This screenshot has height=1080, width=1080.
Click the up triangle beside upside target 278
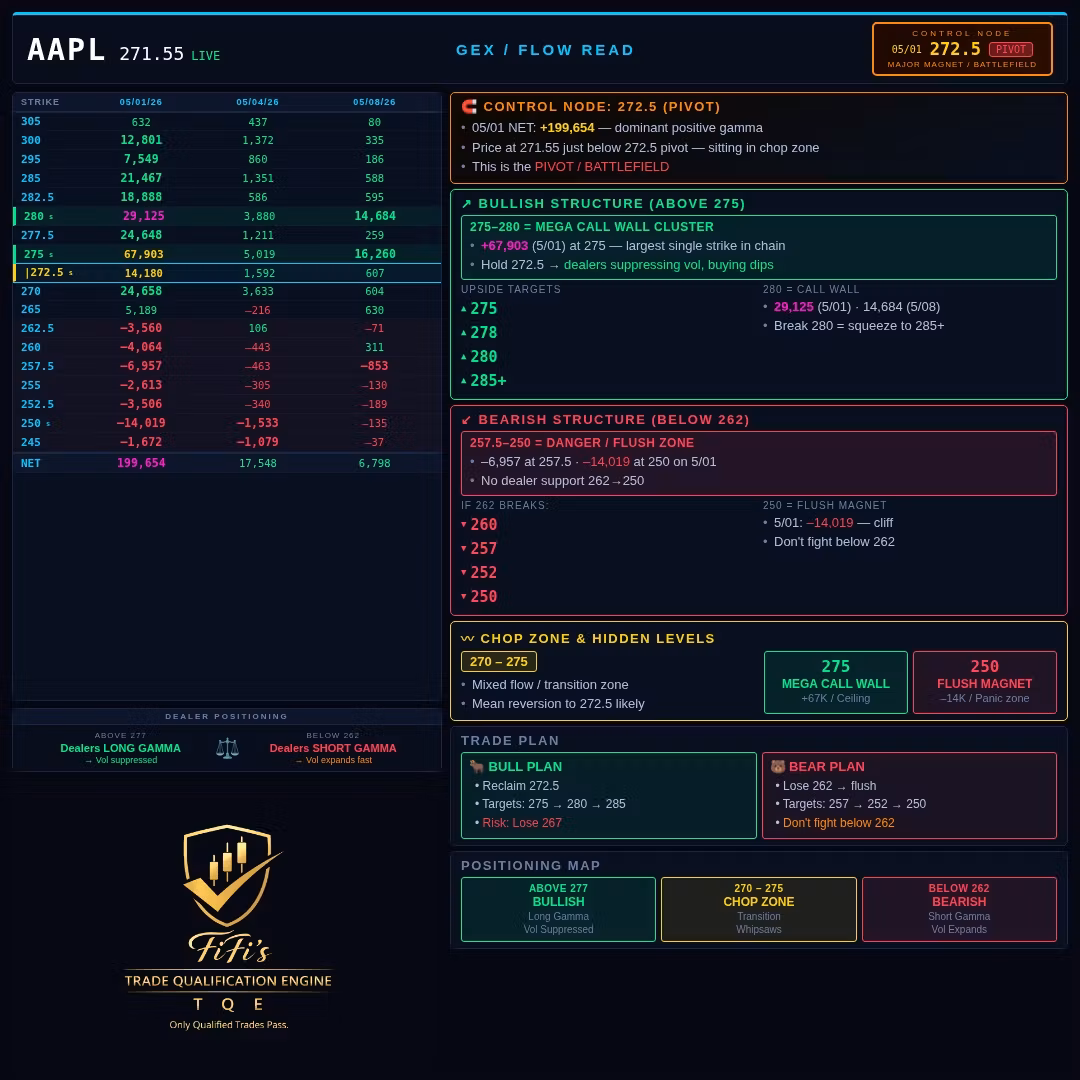464,333
